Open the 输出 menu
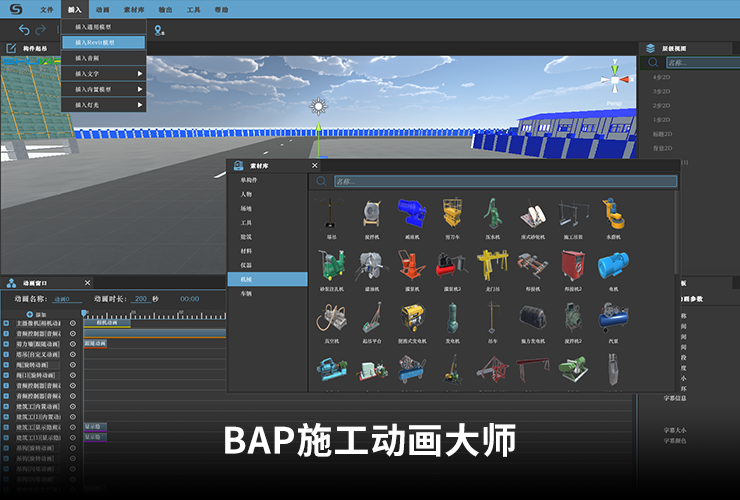 pos(165,9)
